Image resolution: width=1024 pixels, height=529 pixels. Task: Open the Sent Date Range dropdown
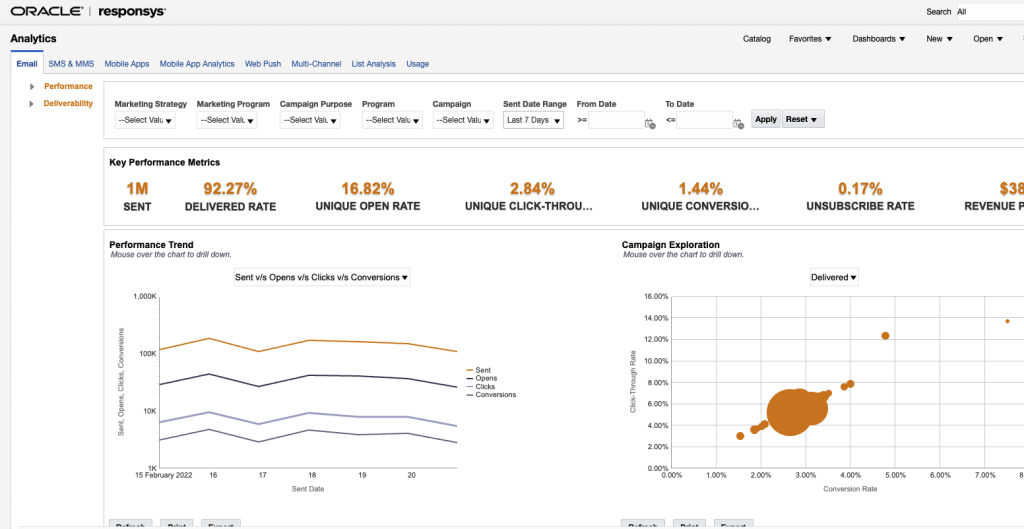[533, 120]
